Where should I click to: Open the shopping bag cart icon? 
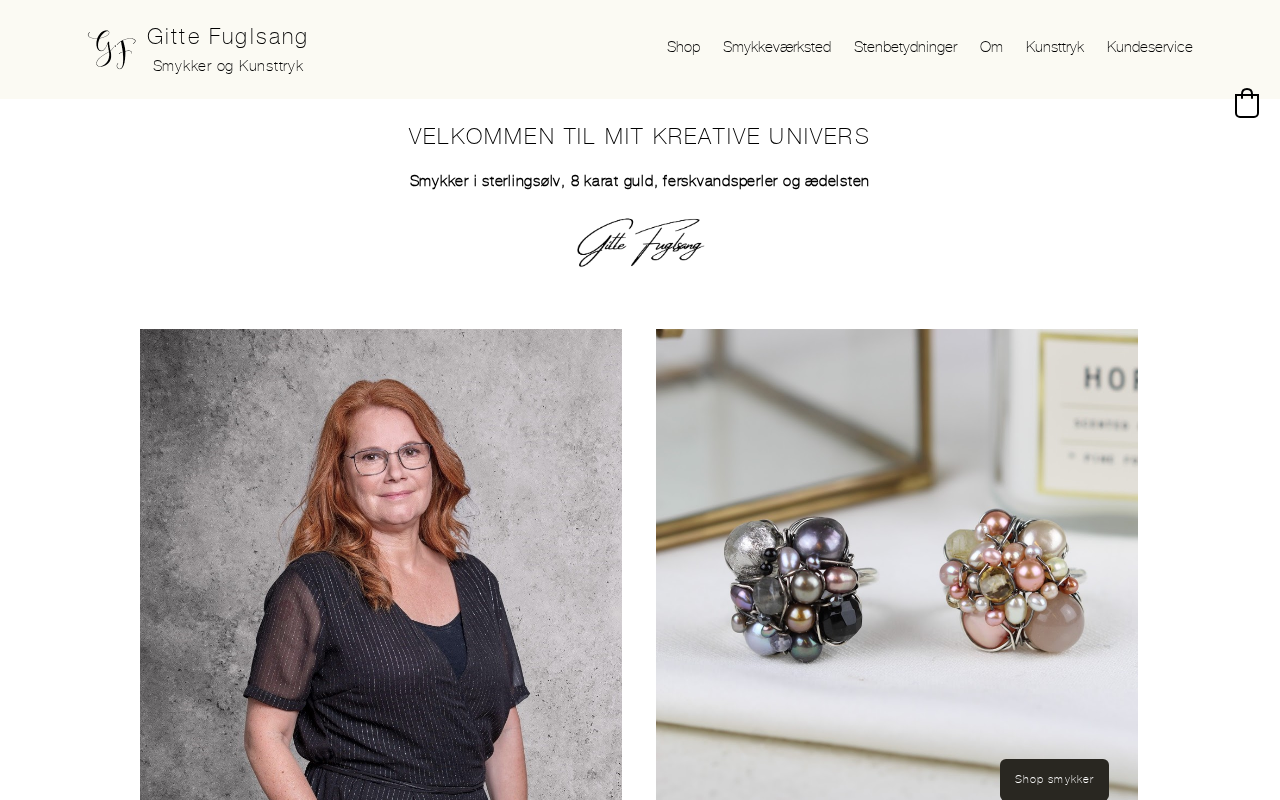[x=1247, y=103]
